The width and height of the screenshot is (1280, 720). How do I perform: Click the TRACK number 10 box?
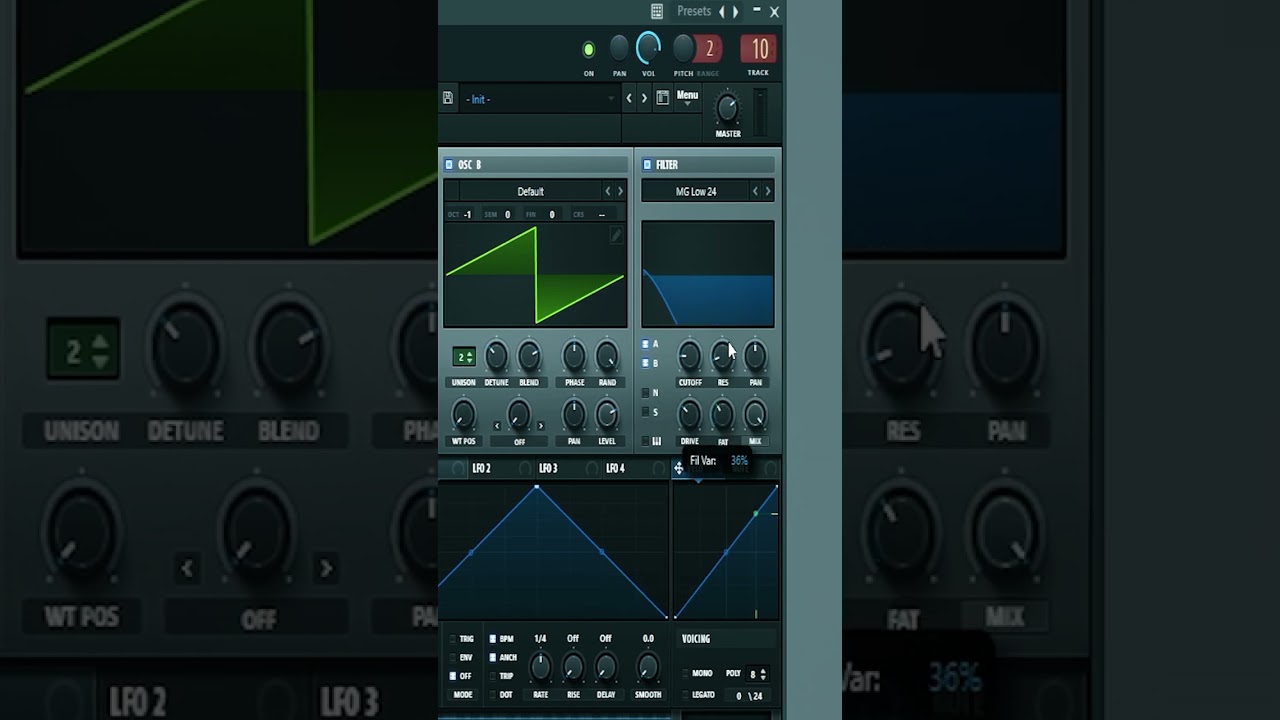(x=759, y=48)
